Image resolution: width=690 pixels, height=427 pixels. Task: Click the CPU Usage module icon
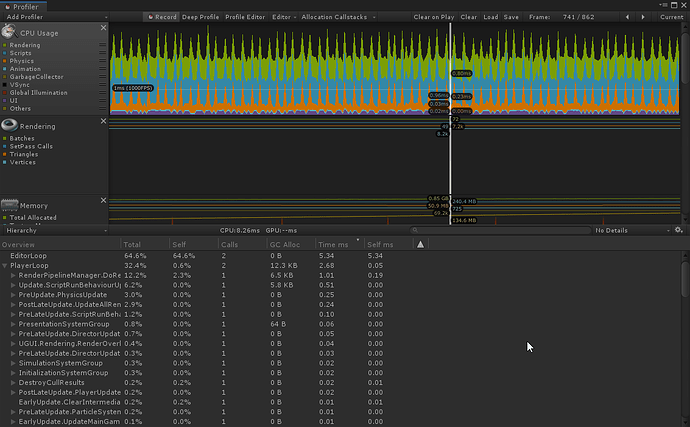10,32
